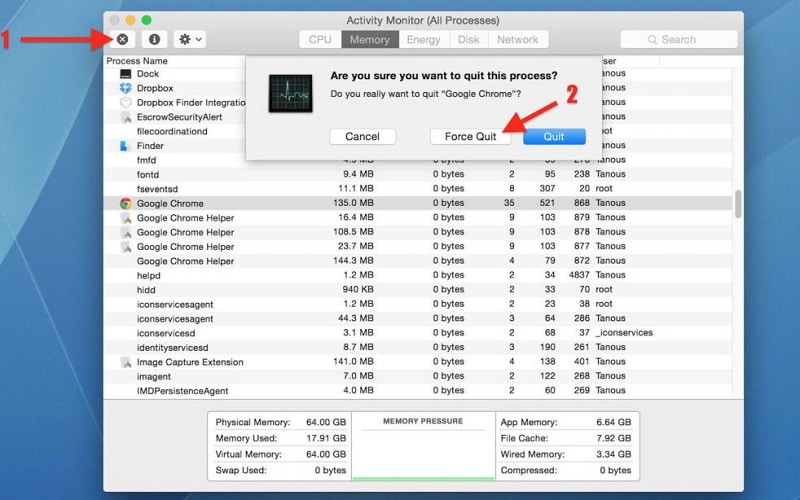Click the Force Quit button

coord(470,136)
